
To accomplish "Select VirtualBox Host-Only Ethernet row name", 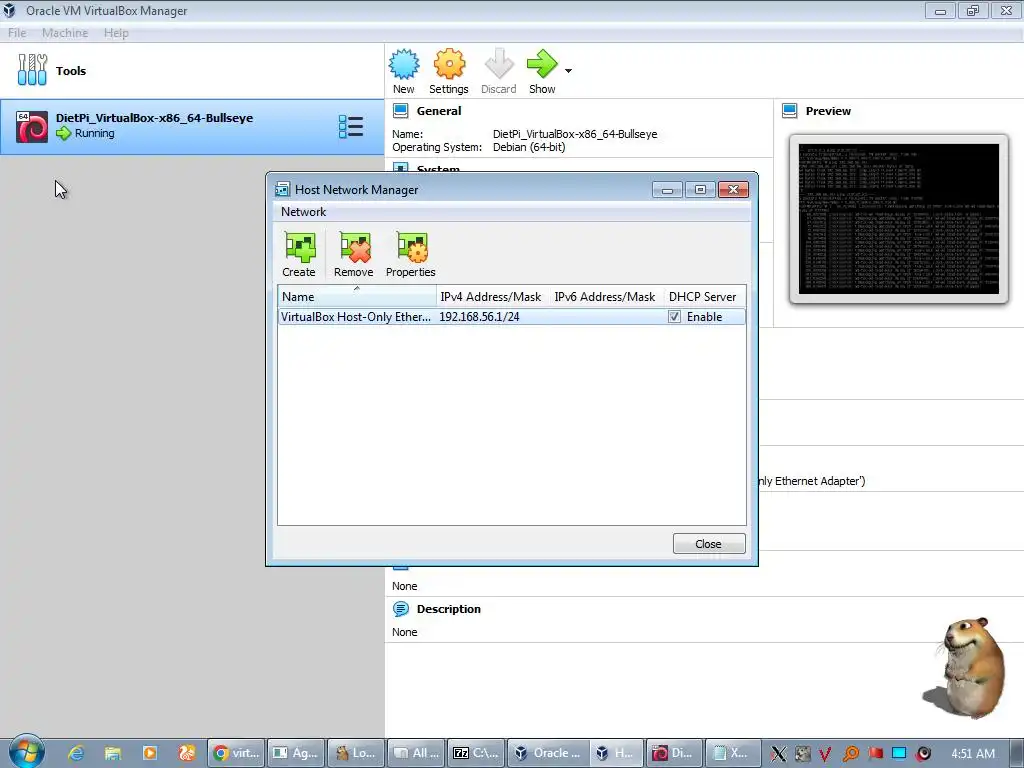I will pyautogui.click(x=356, y=317).
